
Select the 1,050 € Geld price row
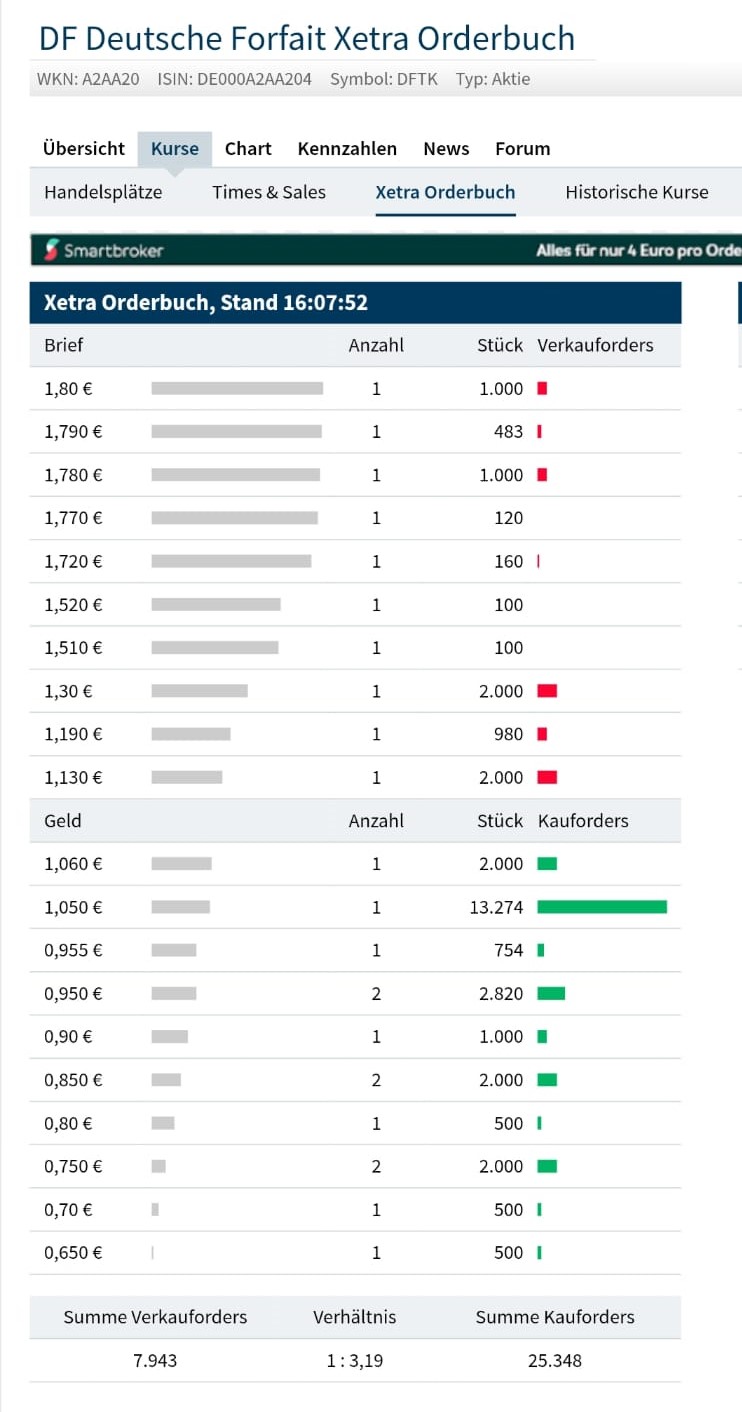coord(73,907)
